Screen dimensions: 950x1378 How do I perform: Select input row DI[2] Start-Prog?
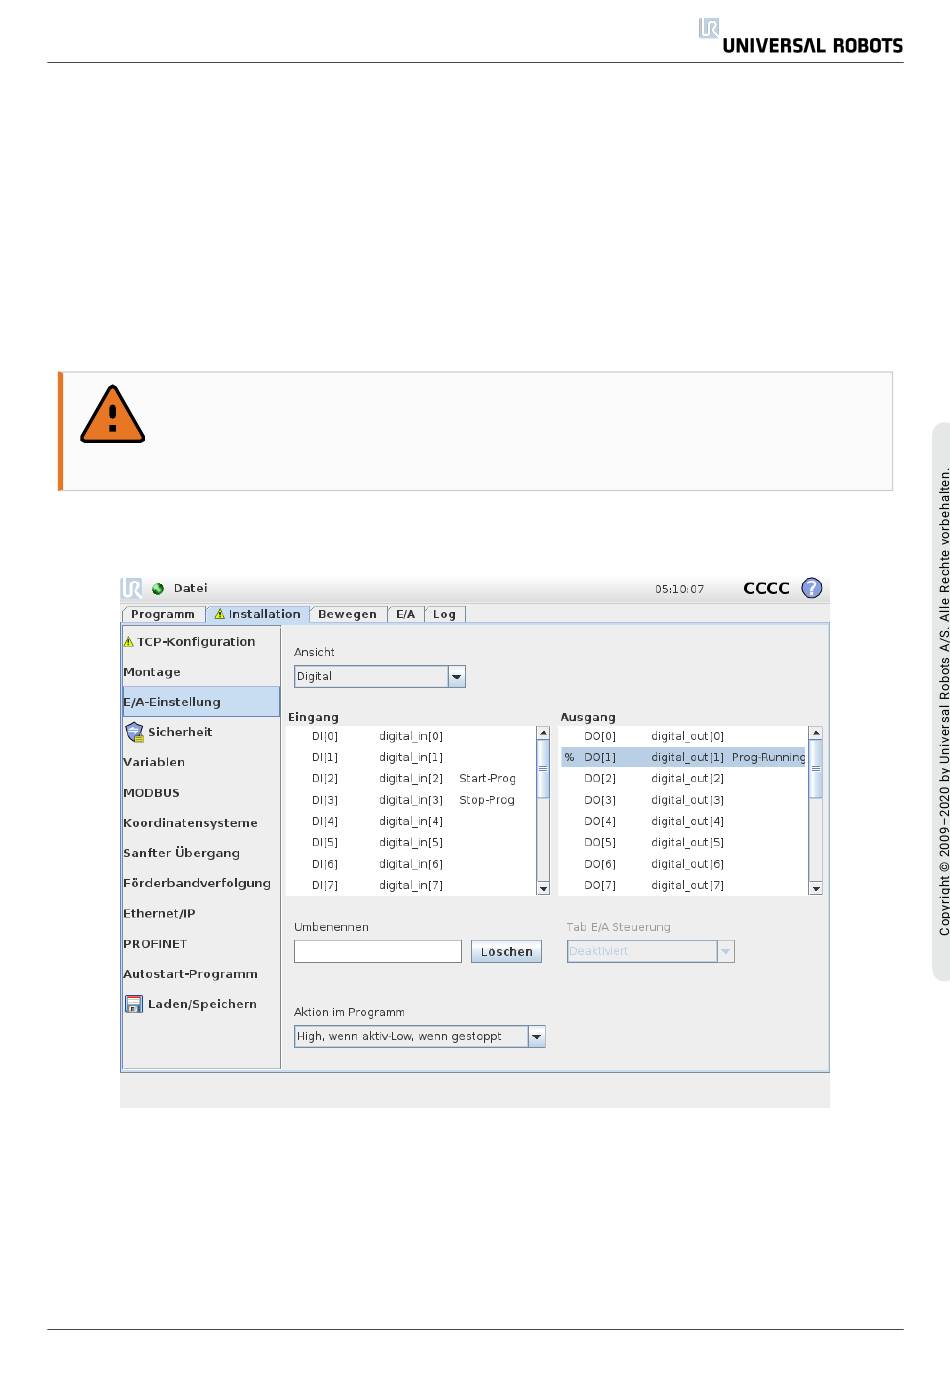point(411,778)
